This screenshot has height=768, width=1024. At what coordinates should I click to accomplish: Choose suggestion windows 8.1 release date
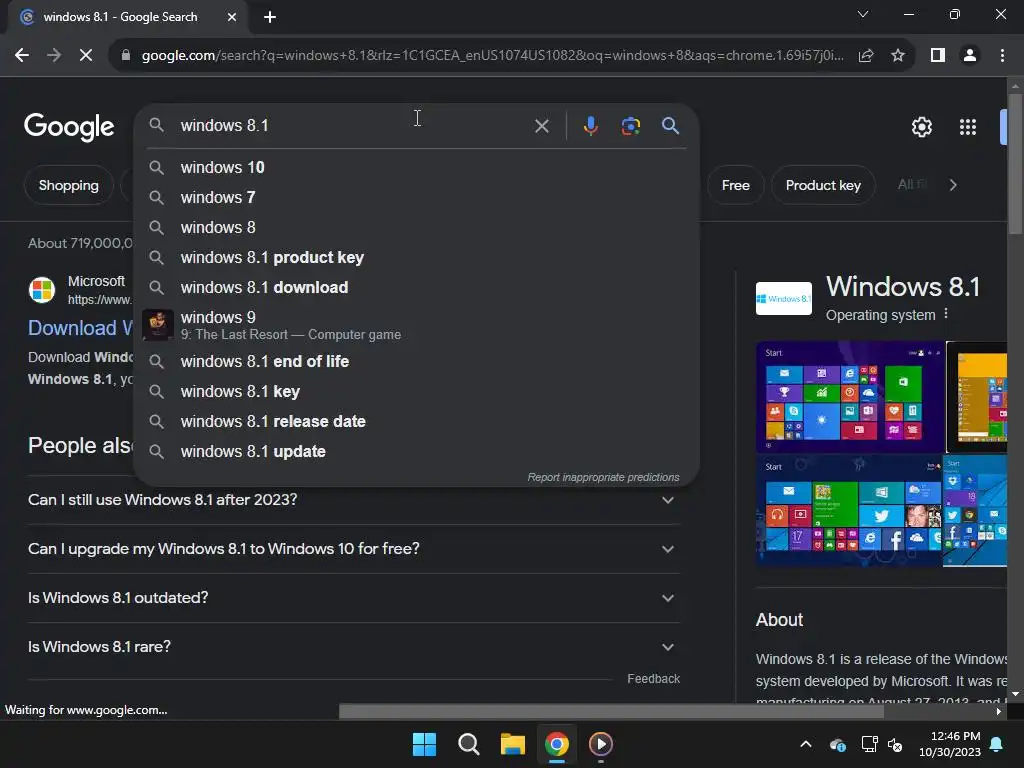416,422
